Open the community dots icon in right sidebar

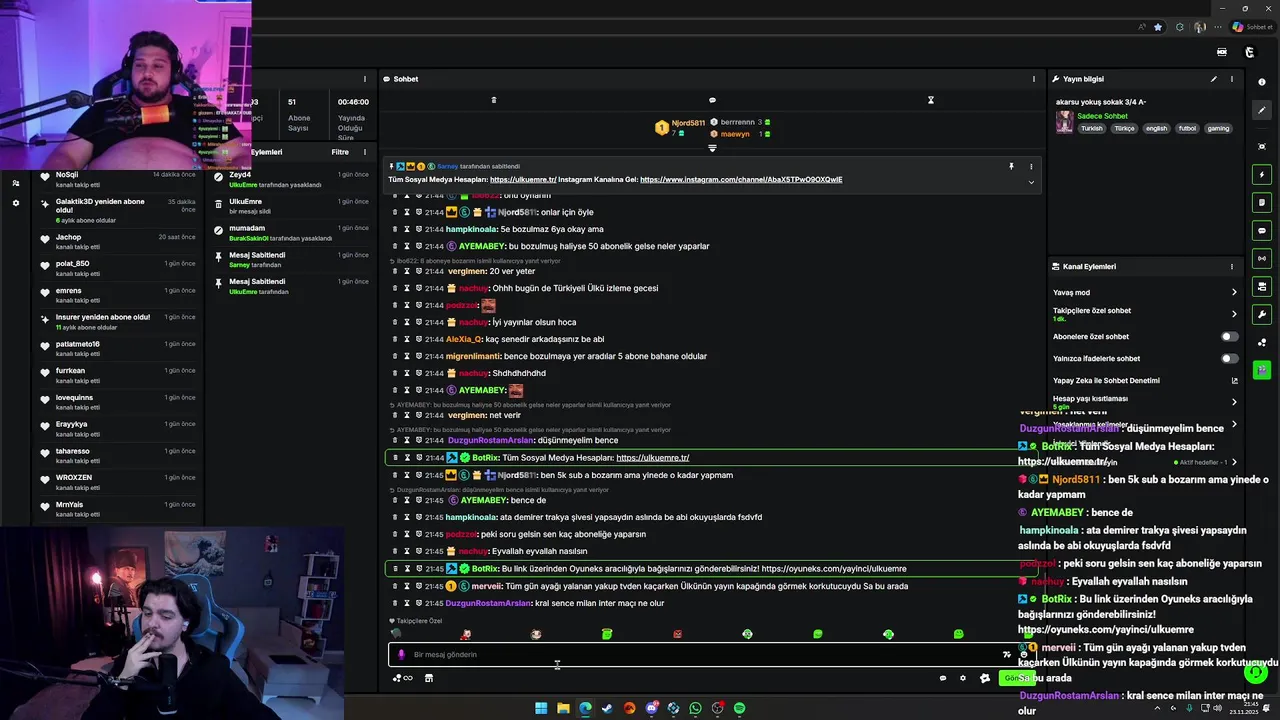coord(1262,342)
